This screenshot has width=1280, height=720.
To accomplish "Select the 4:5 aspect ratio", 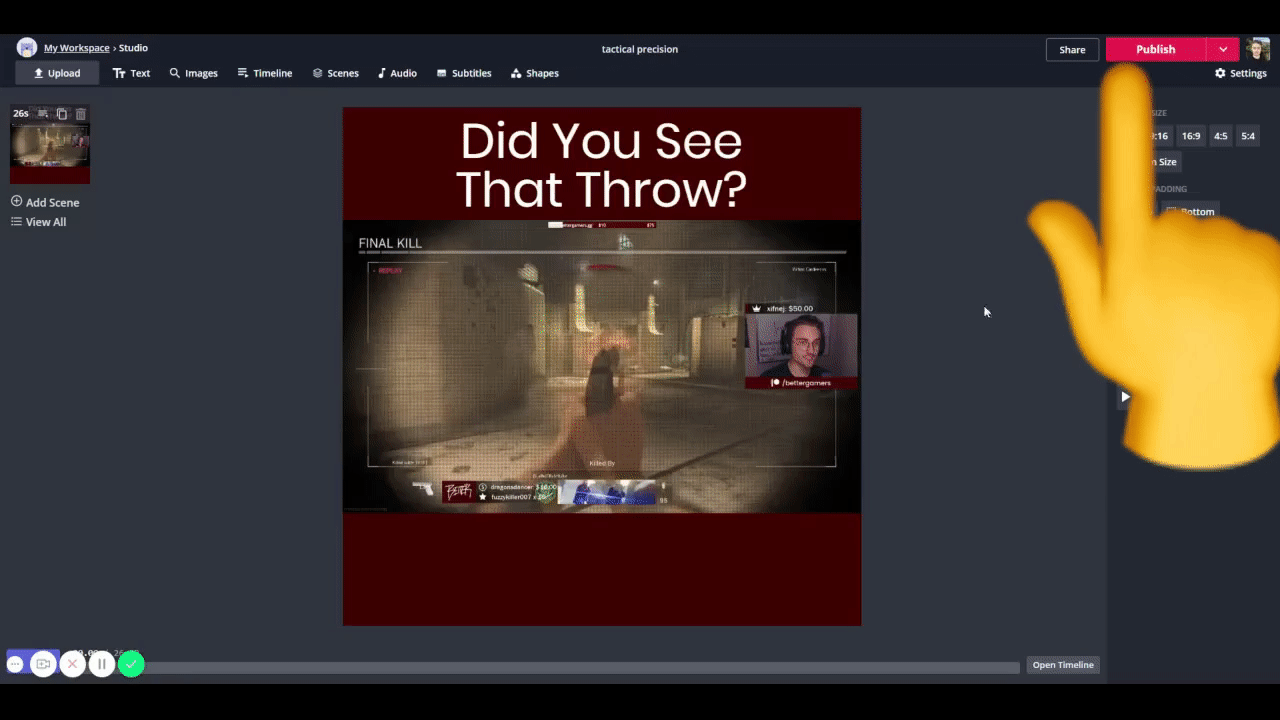I will pos(1220,136).
